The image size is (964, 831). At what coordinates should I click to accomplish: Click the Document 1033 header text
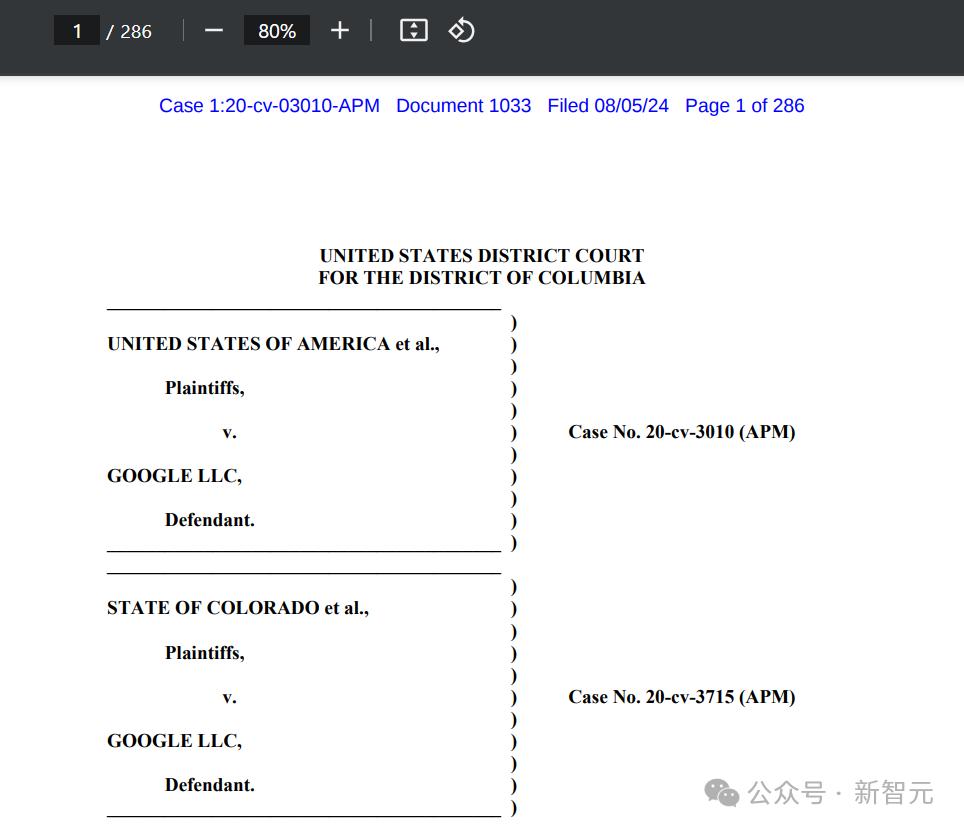pos(464,106)
